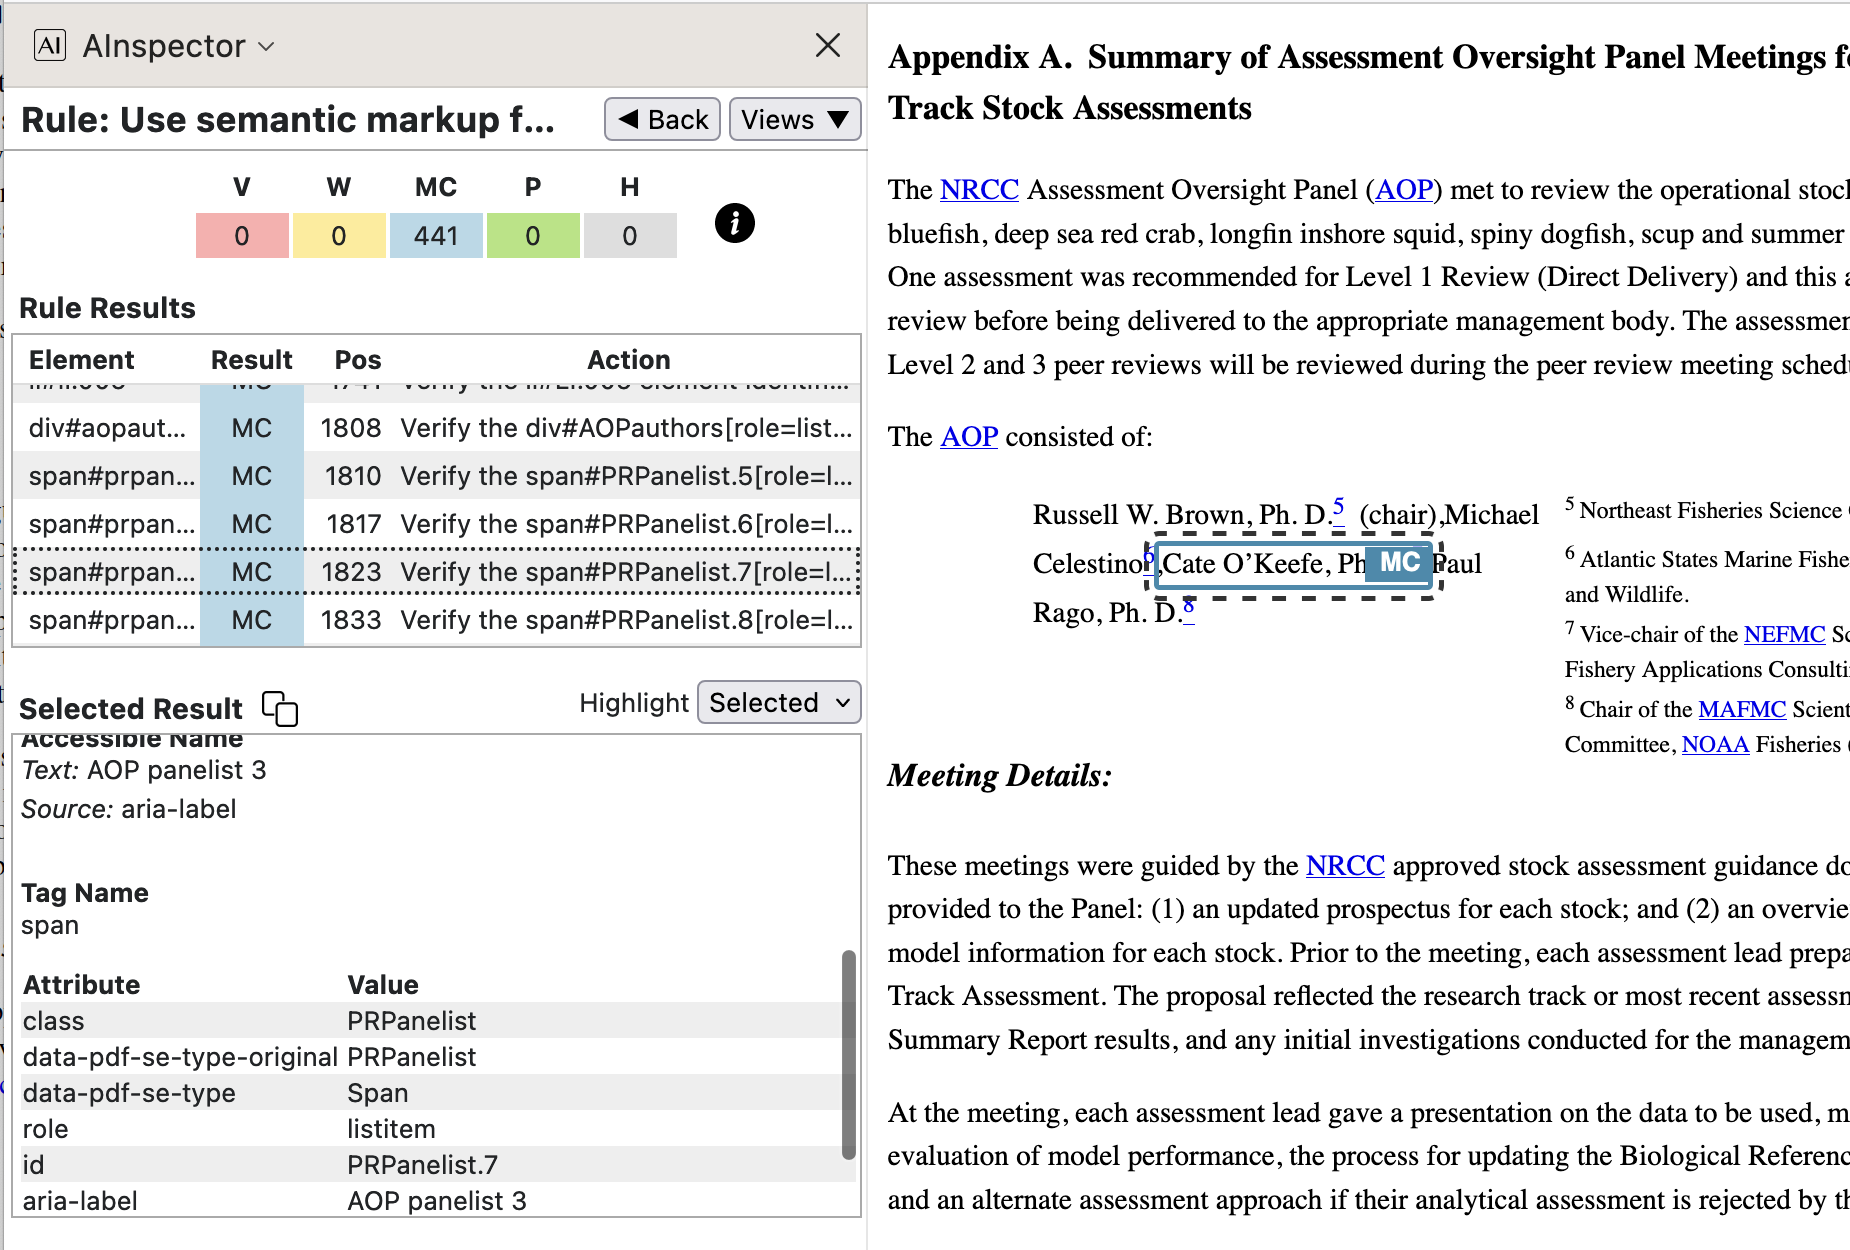
Task: Open the Highlight selection dropdown
Action: (x=778, y=703)
